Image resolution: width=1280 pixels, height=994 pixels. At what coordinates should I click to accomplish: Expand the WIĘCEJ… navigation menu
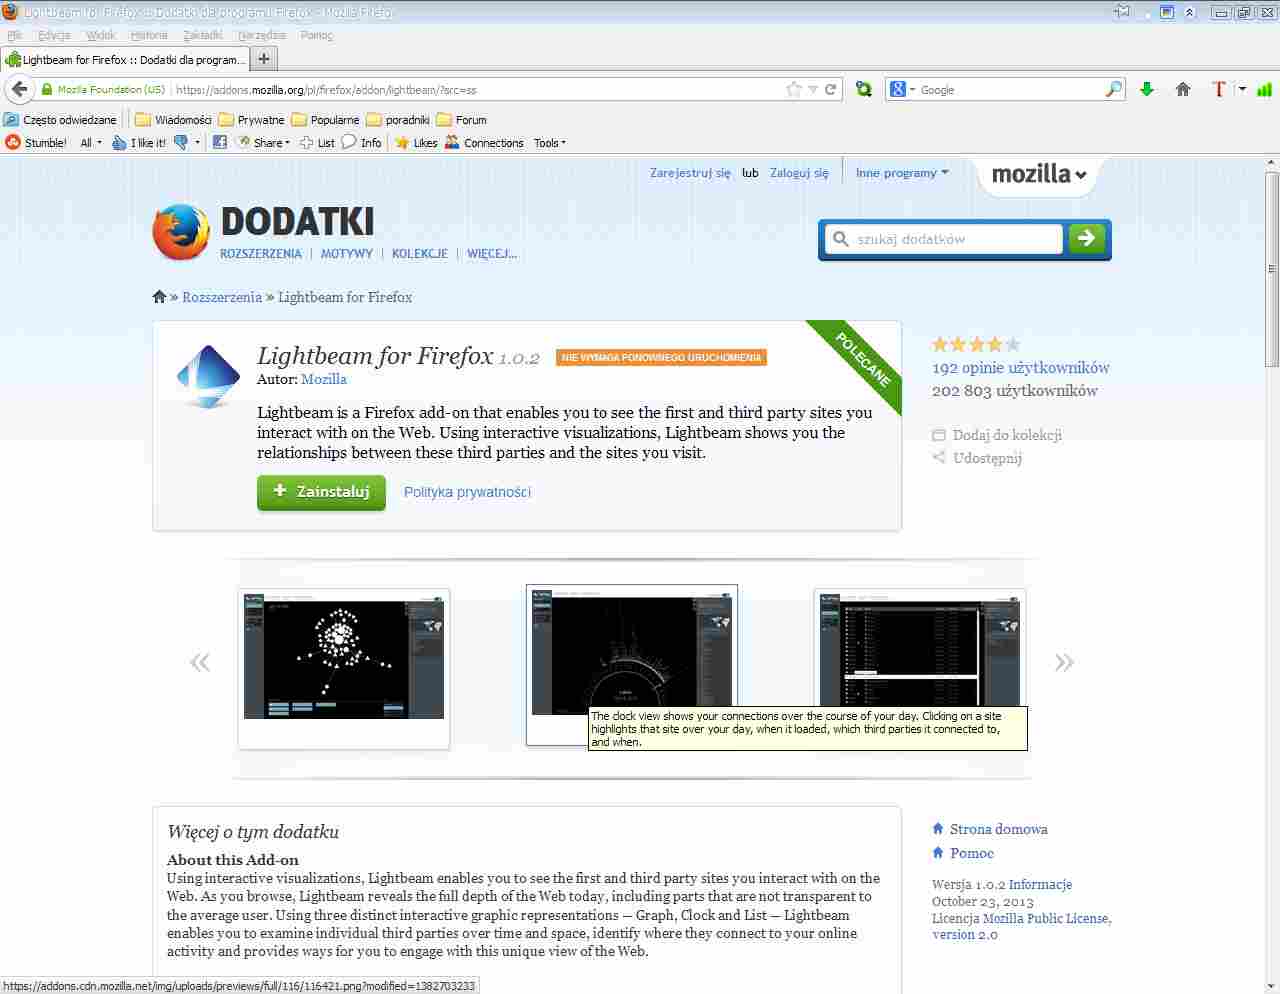(x=492, y=254)
